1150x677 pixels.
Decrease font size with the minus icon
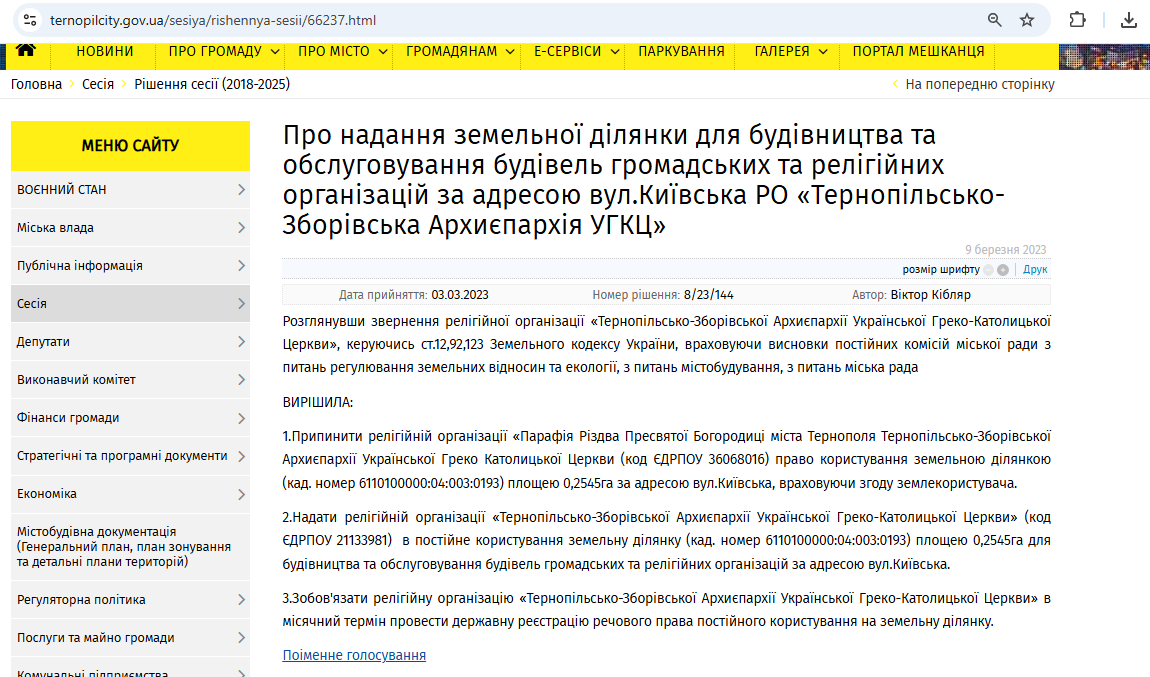pyautogui.click(x=989, y=270)
